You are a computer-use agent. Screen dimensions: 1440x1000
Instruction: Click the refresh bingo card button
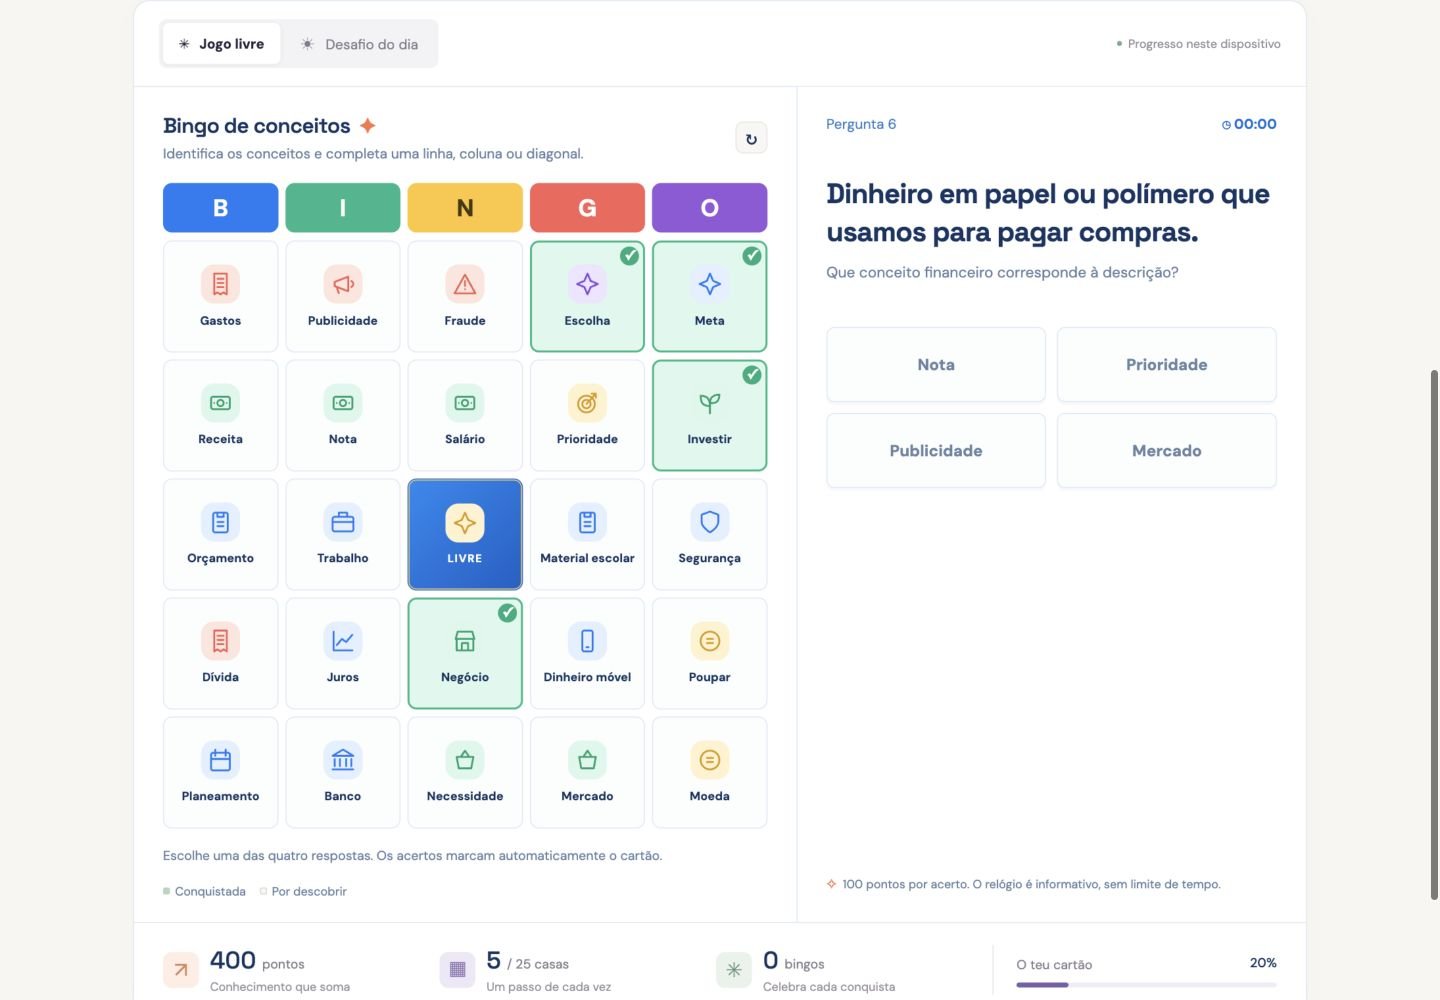click(751, 138)
